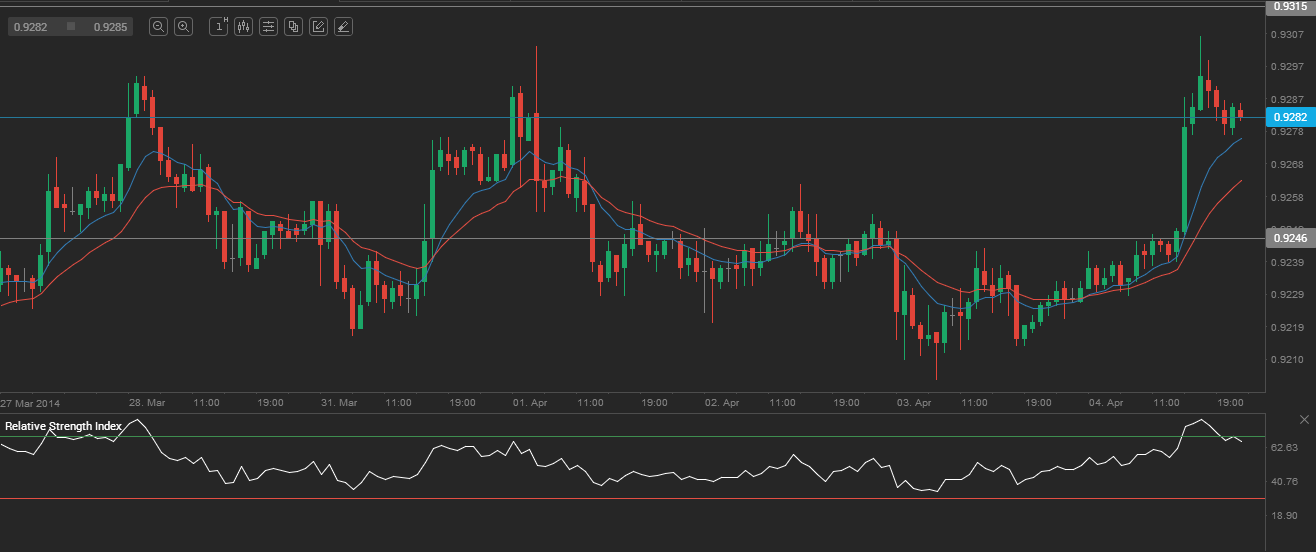Screen dimensions: 1316x552
Task: Open the drawing edit tool icon
Action: coord(318,27)
